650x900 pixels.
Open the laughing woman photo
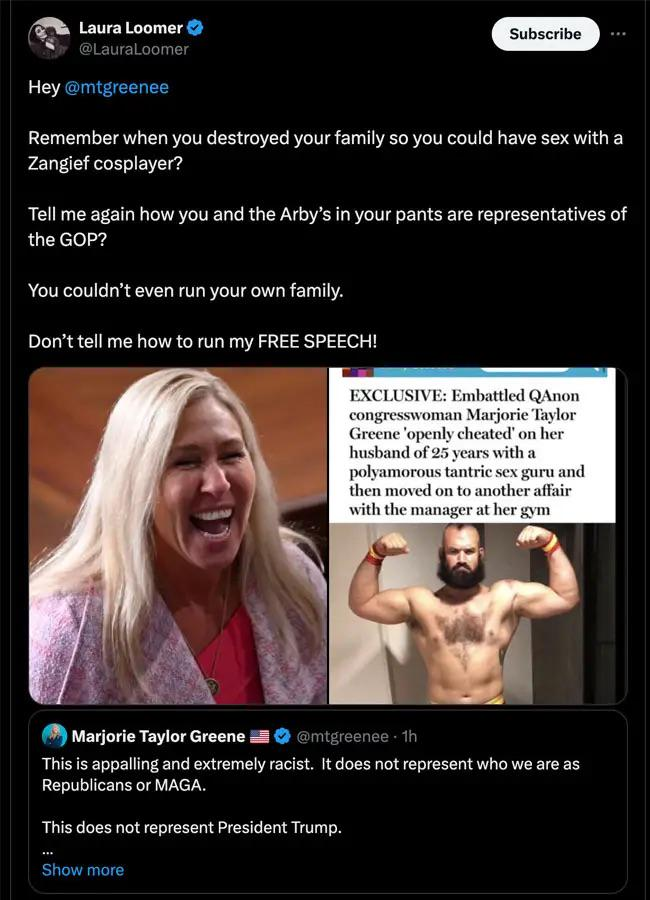point(178,536)
